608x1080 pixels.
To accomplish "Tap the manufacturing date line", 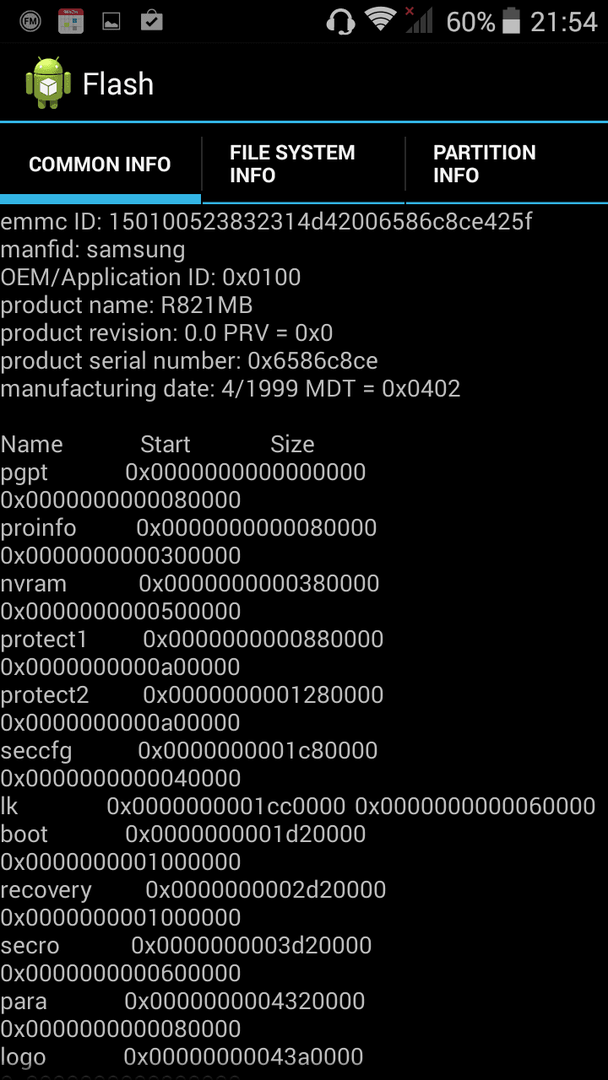I will [230, 389].
